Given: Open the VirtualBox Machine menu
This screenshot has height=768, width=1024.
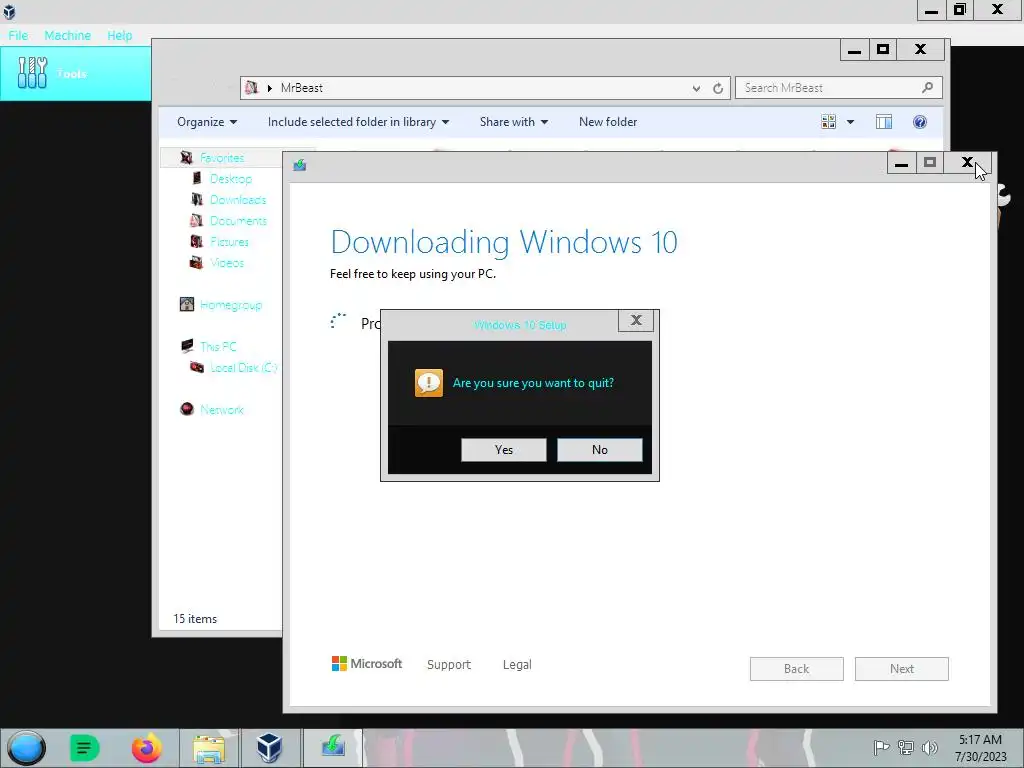Looking at the screenshot, I should coord(67,35).
